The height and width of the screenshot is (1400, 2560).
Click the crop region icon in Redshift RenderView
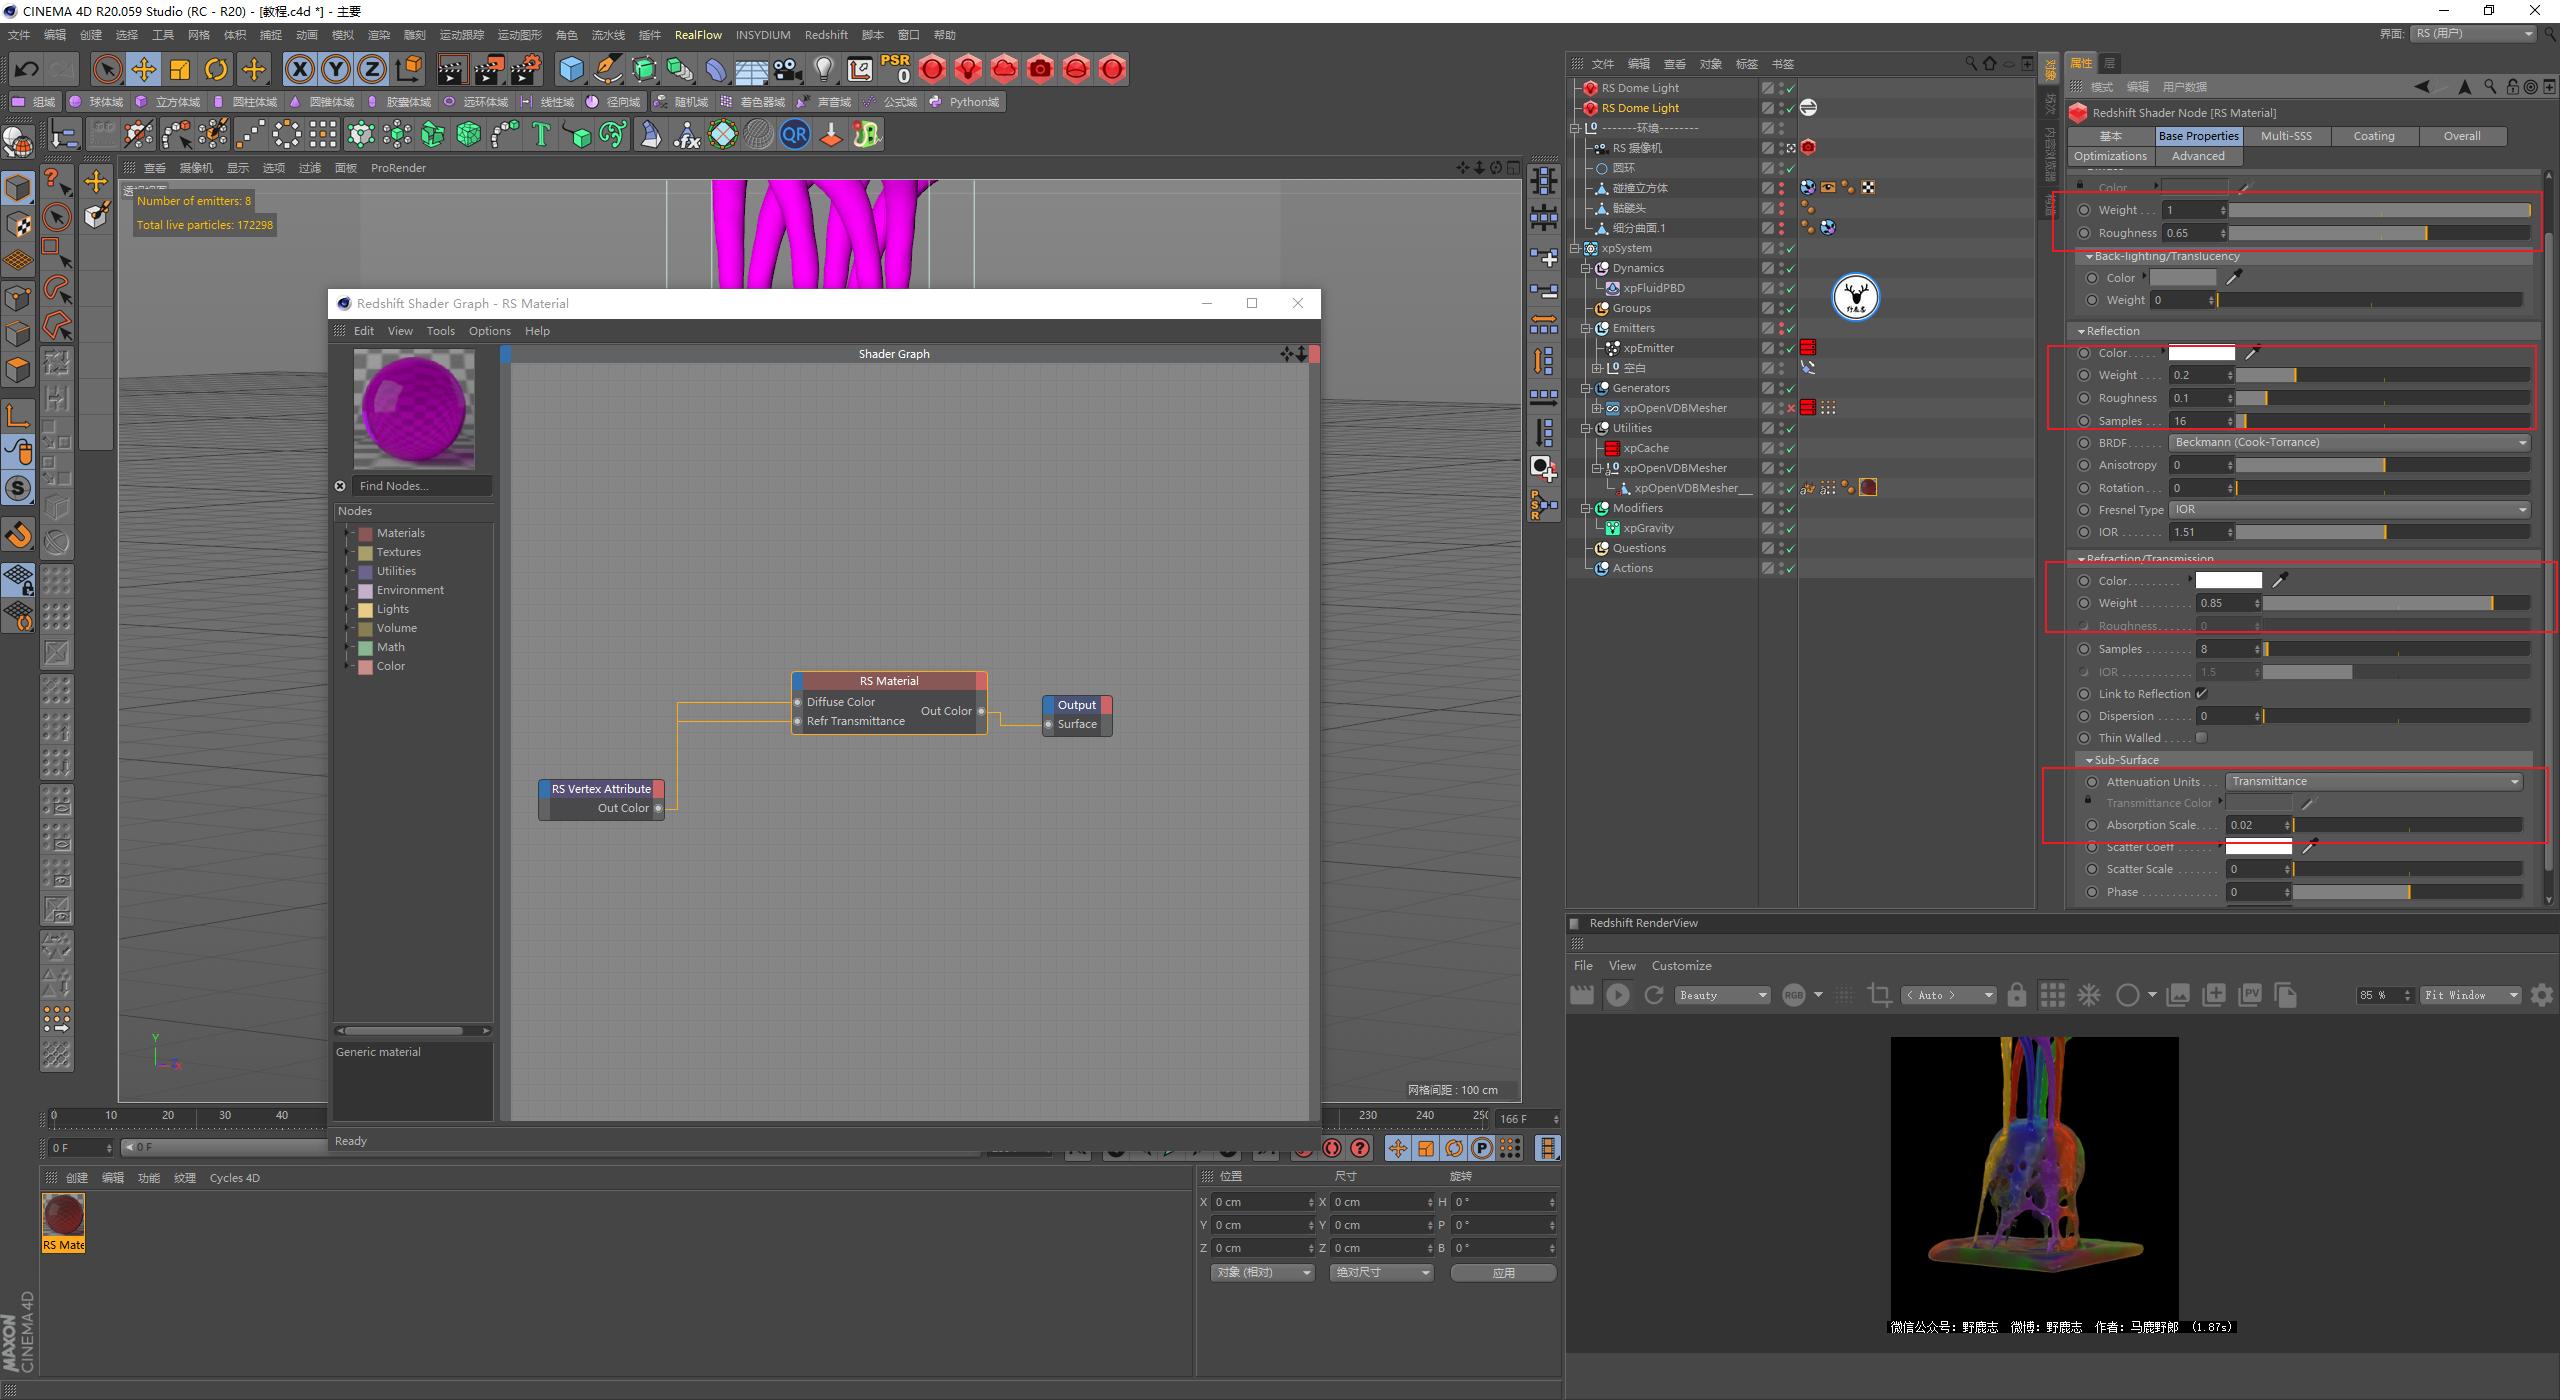(x=1878, y=995)
